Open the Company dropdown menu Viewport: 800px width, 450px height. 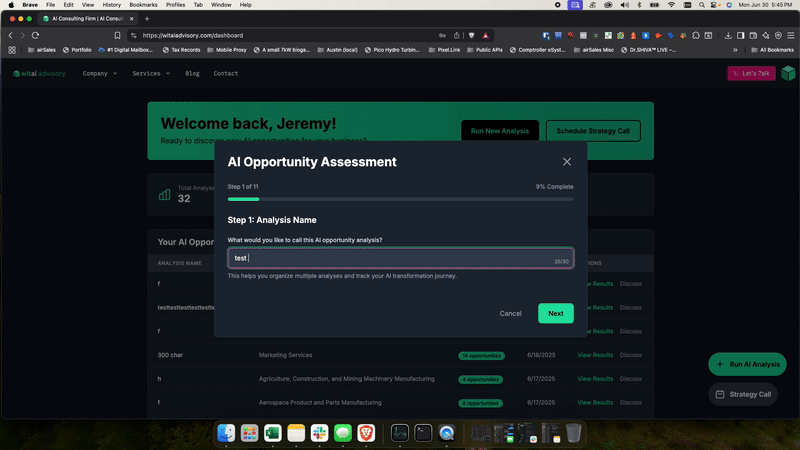100,73
